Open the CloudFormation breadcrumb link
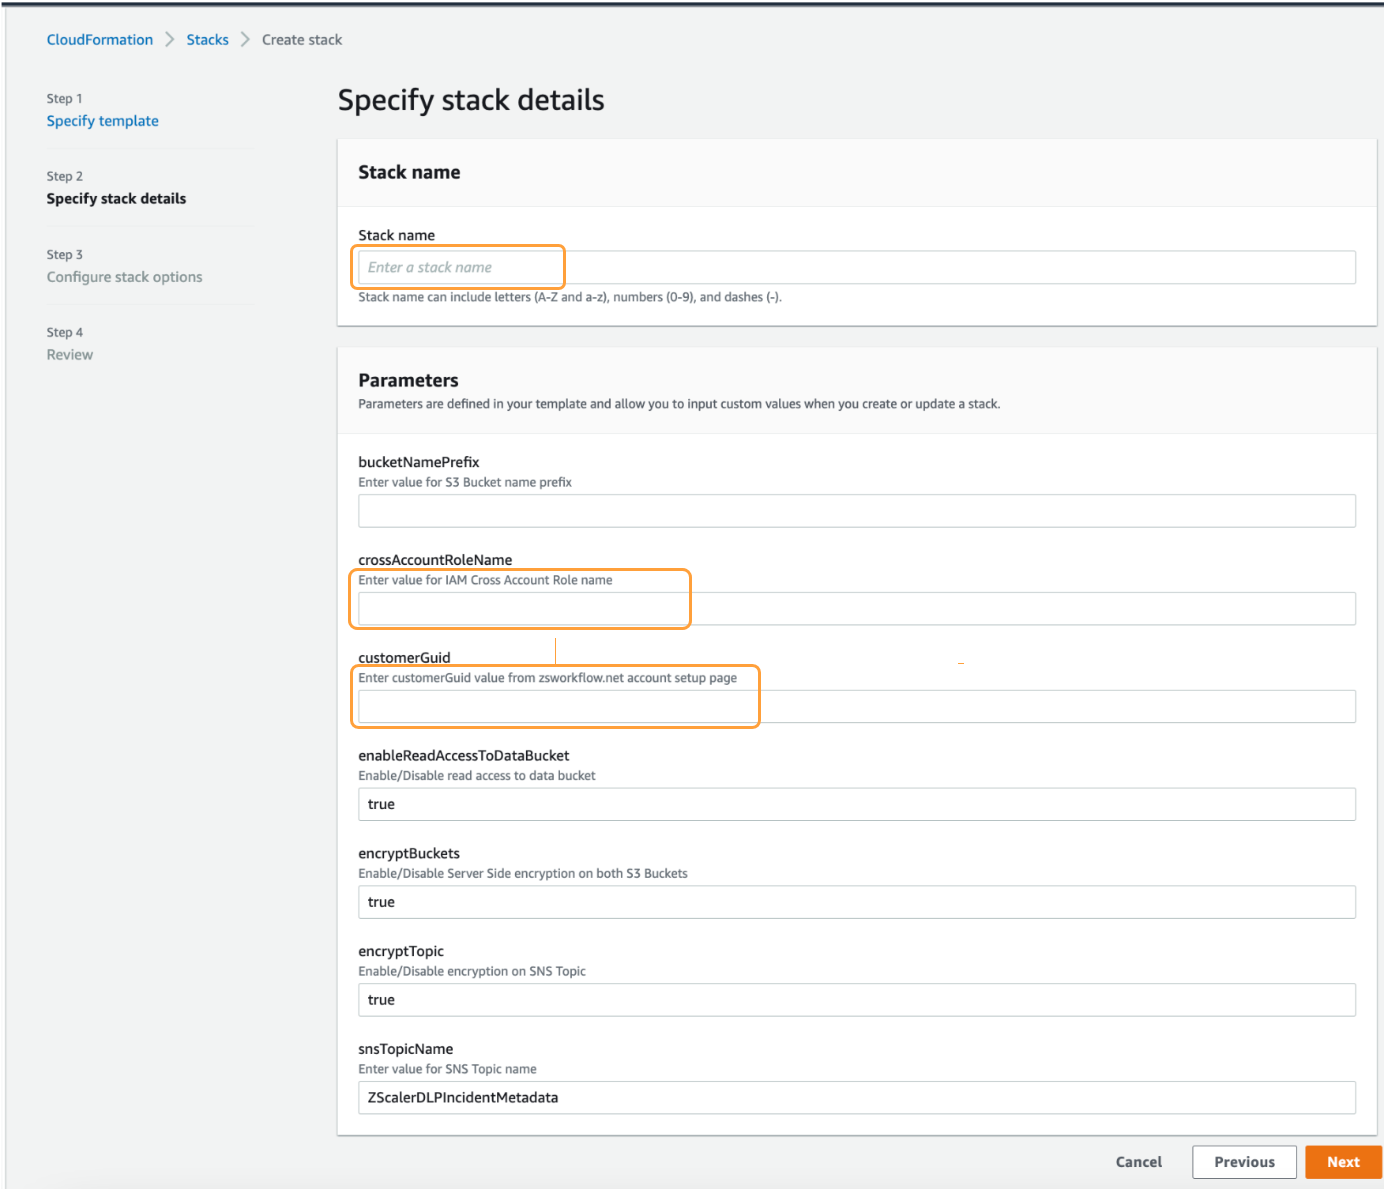The height and width of the screenshot is (1192, 1384). click(x=99, y=39)
